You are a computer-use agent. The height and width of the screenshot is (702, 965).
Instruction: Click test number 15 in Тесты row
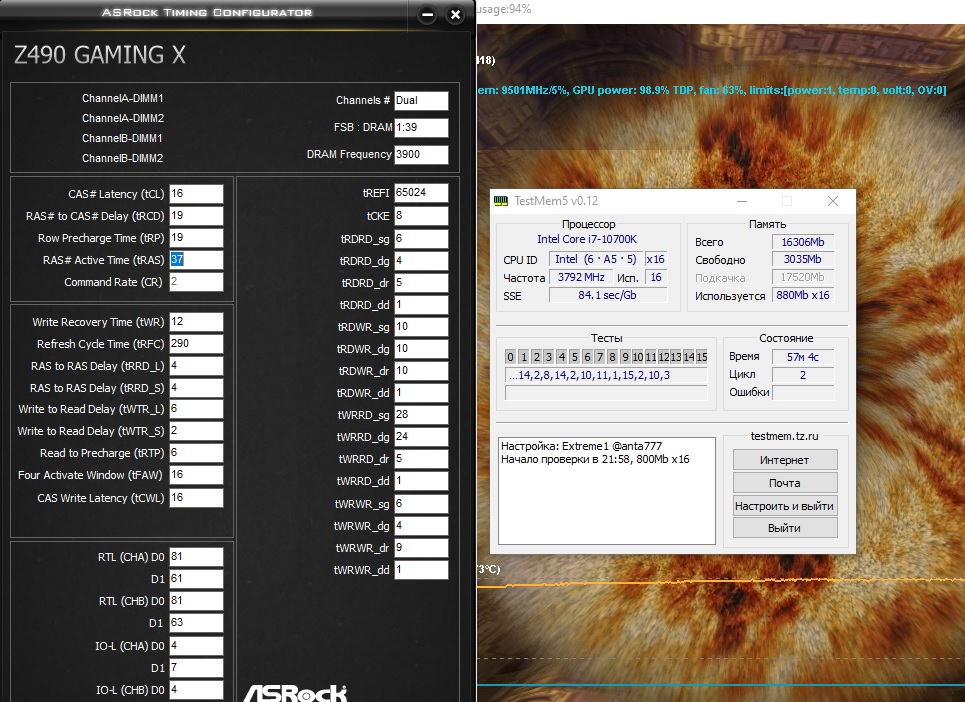(702, 357)
